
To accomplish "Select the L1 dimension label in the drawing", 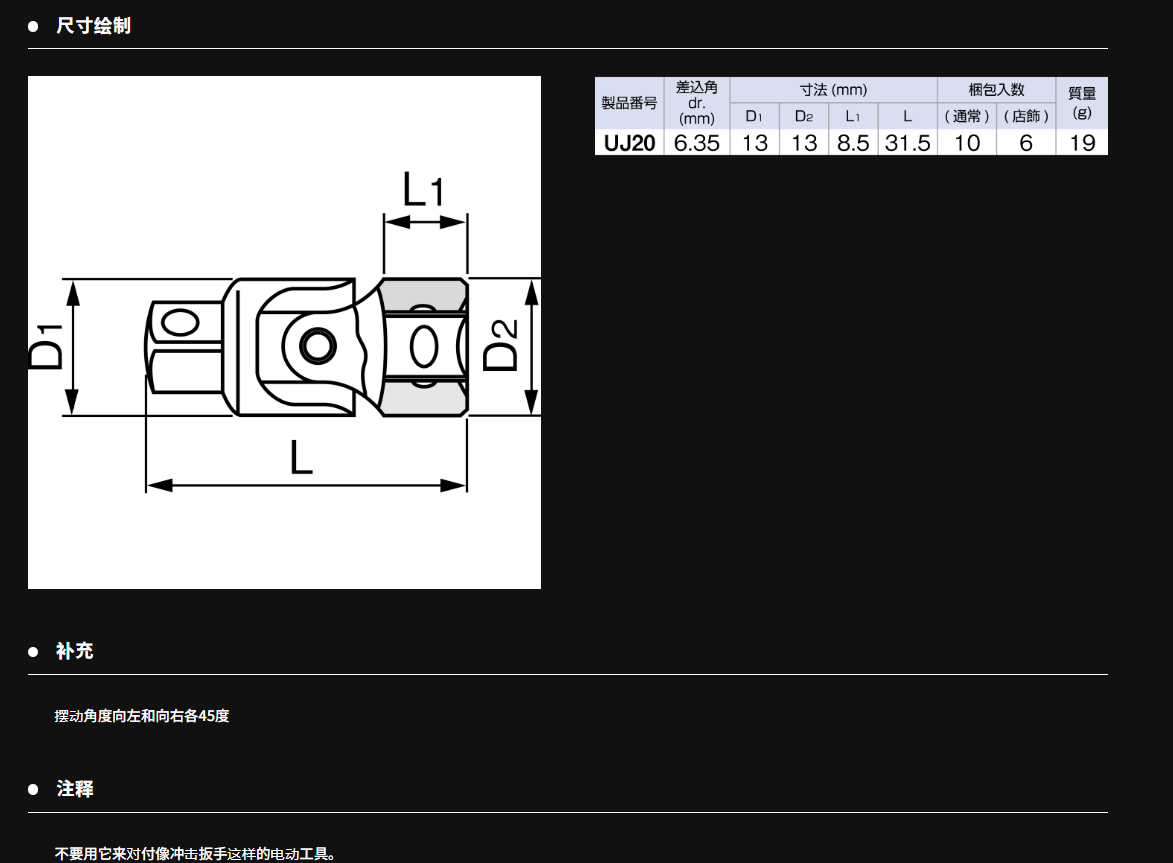I will tap(423, 189).
